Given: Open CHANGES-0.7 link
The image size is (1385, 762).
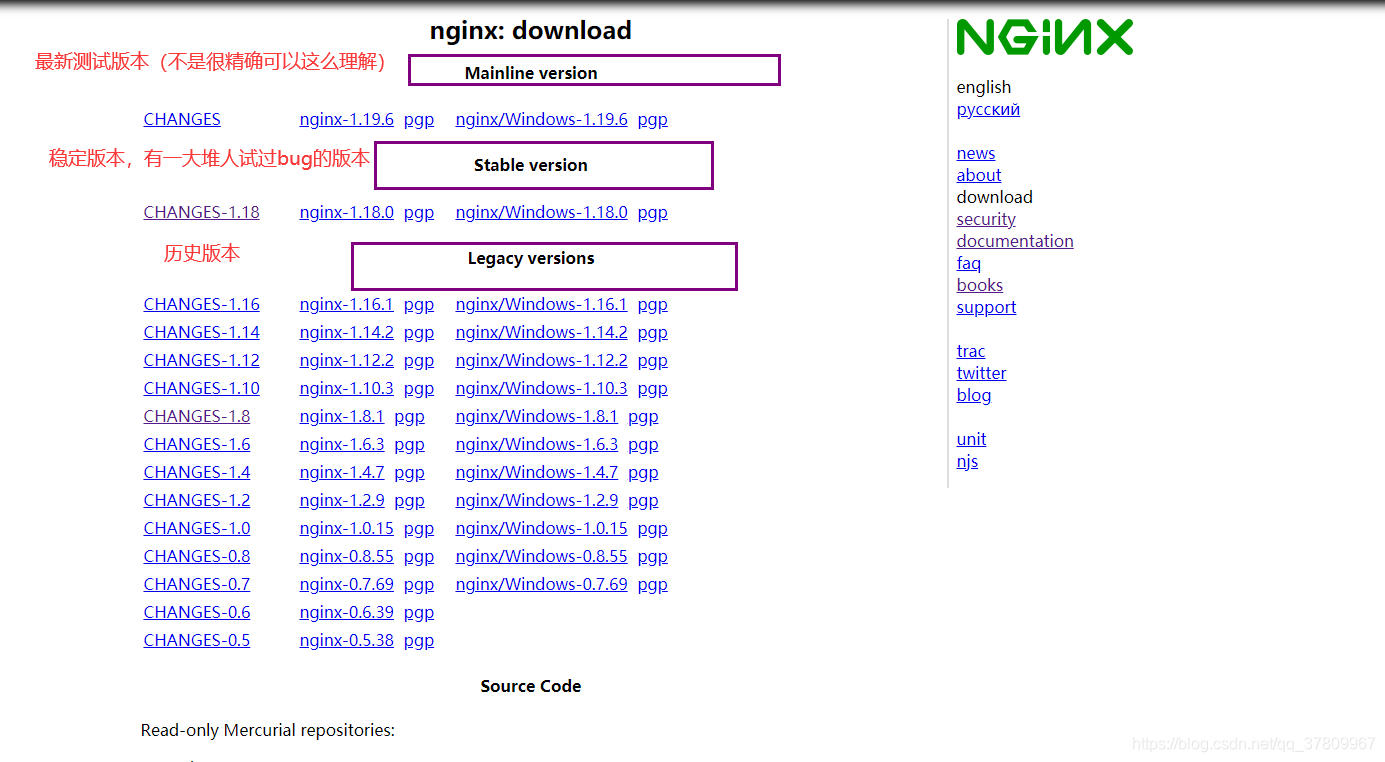Looking at the screenshot, I should [x=196, y=584].
